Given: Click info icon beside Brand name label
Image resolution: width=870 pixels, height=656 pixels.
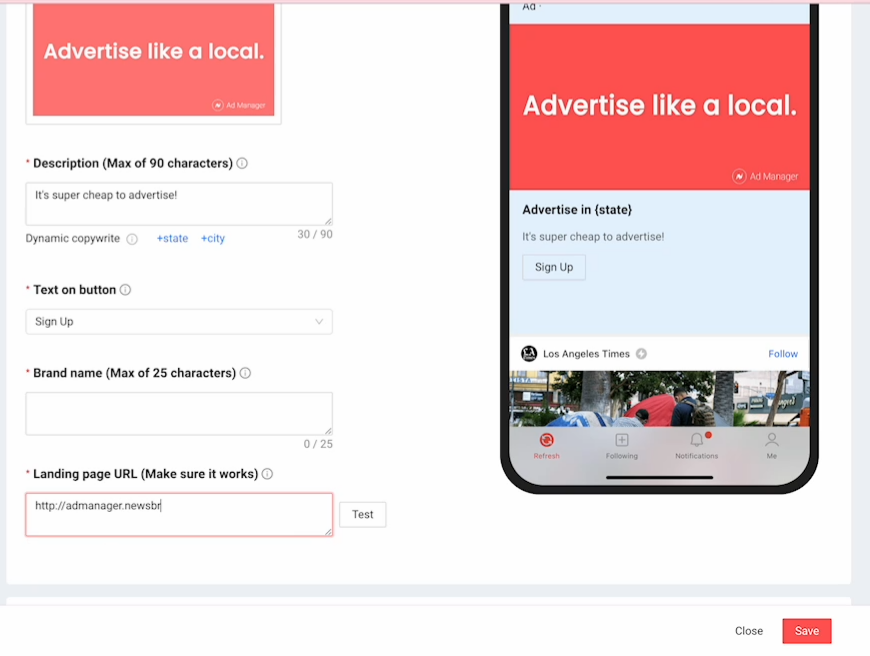Looking at the screenshot, I should pyautogui.click(x=245, y=373).
